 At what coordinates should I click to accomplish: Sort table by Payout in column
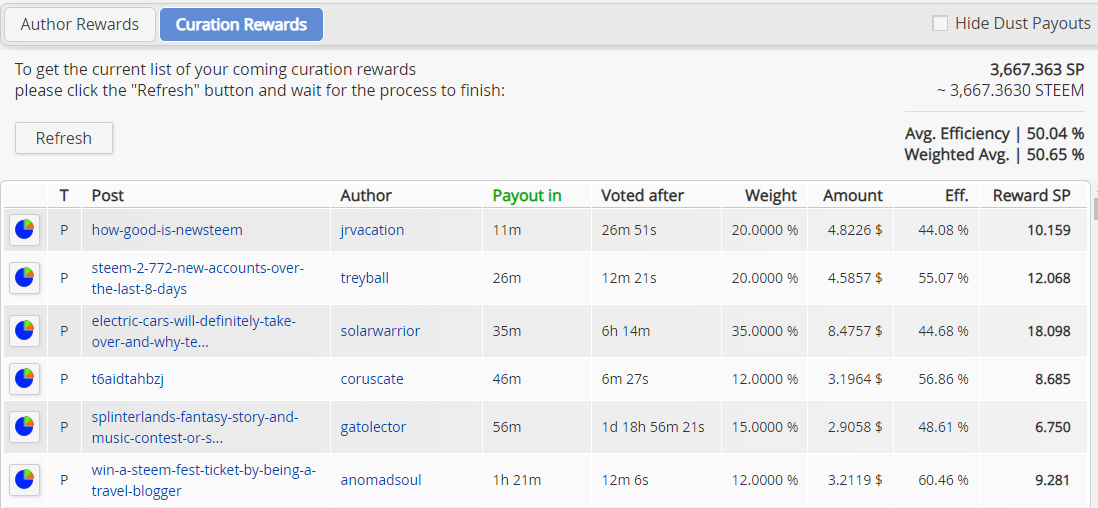(527, 195)
